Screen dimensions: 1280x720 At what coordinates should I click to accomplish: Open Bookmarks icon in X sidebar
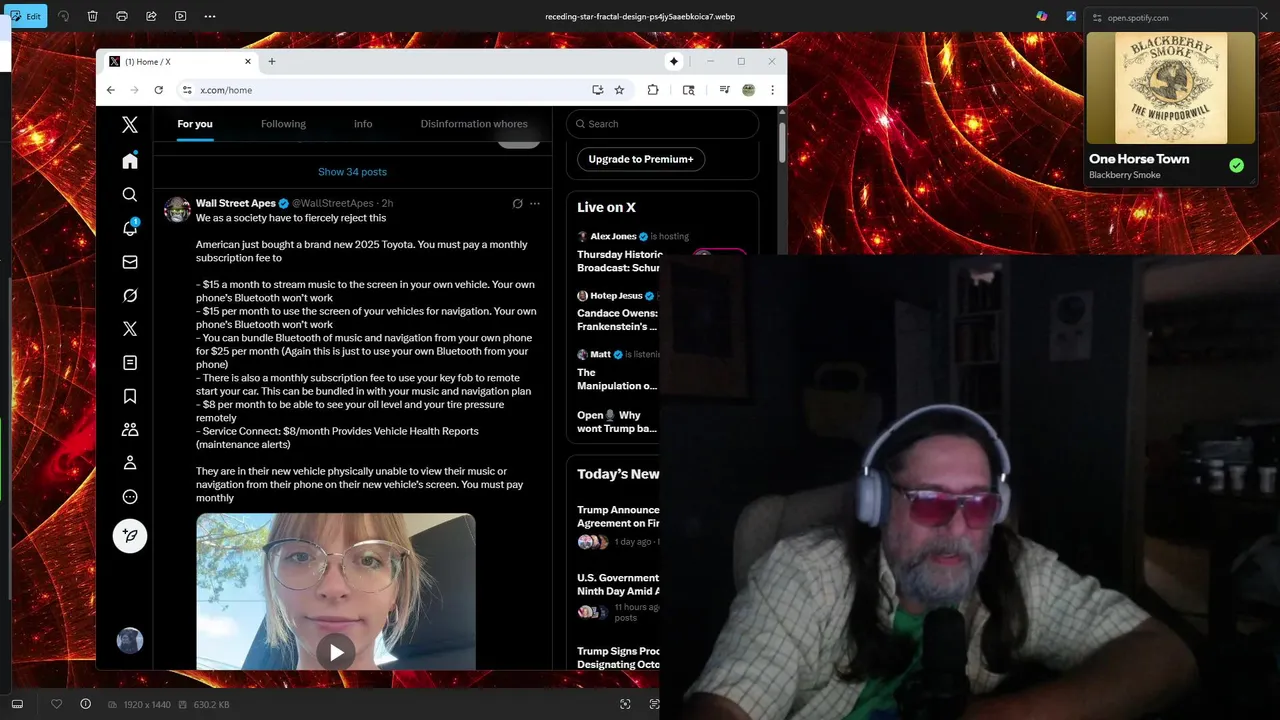click(x=130, y=396)
